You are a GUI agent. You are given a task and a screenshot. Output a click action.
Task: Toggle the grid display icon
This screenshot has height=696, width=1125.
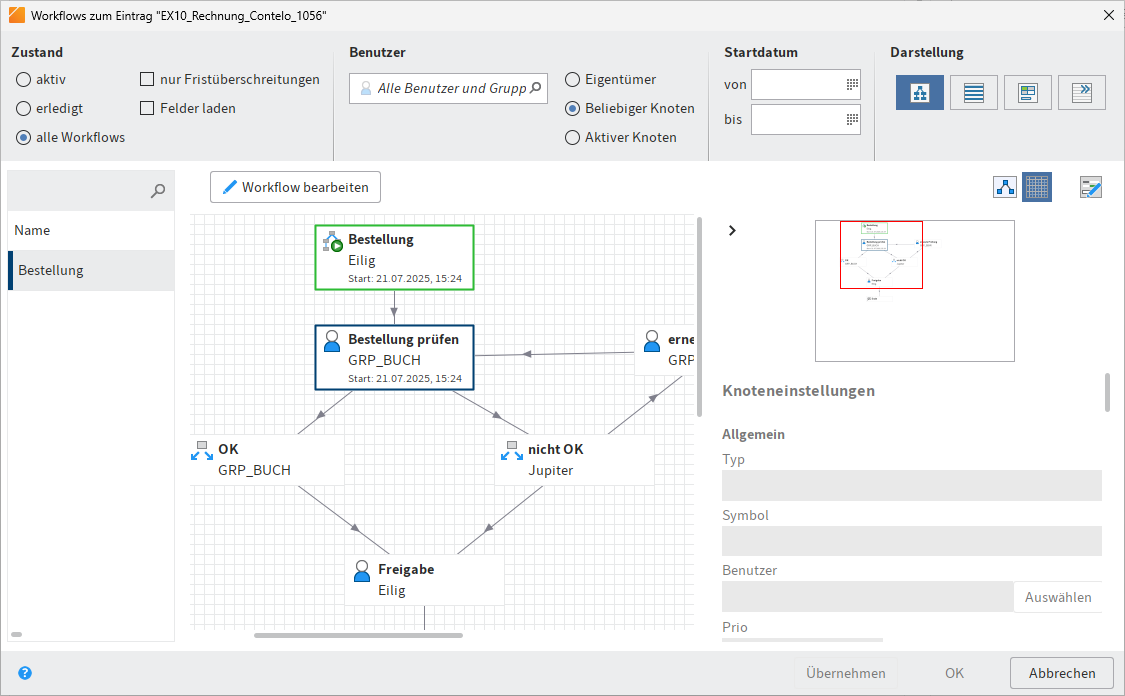pyautogui.click(x=1037, y=187)
